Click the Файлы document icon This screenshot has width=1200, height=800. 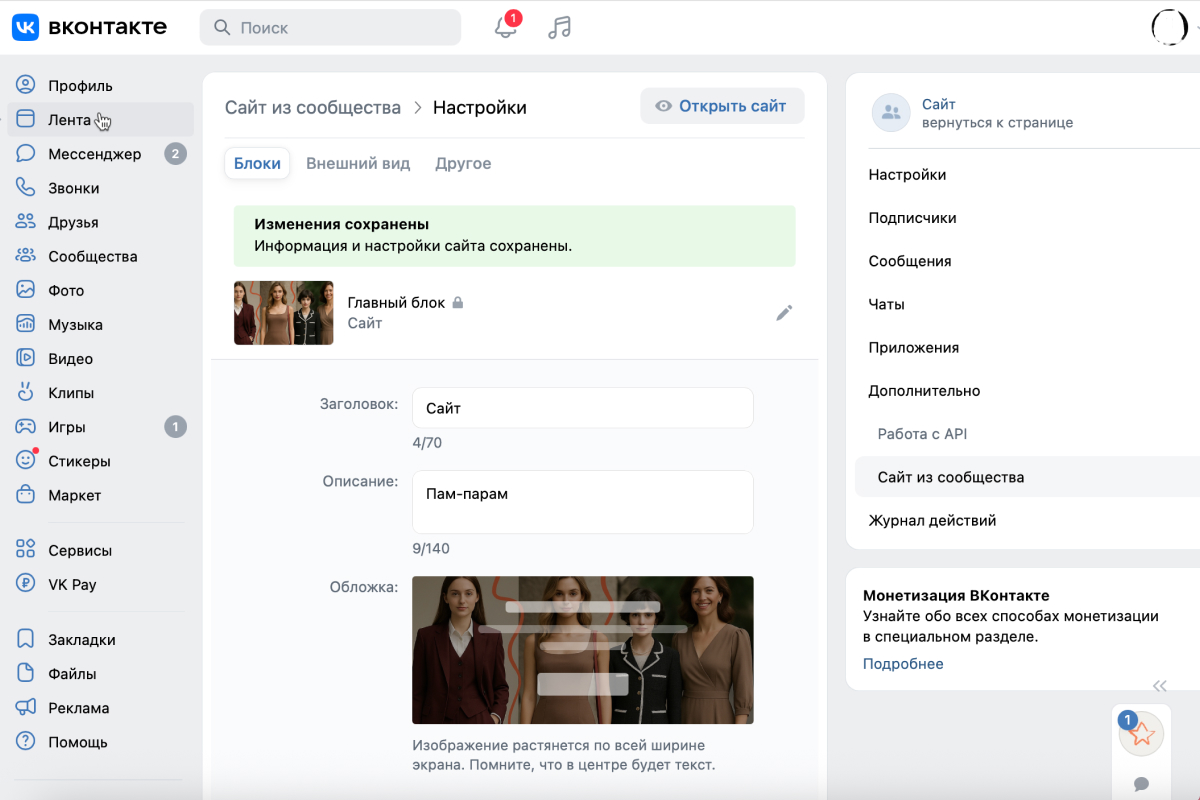(x=26, y=673)
